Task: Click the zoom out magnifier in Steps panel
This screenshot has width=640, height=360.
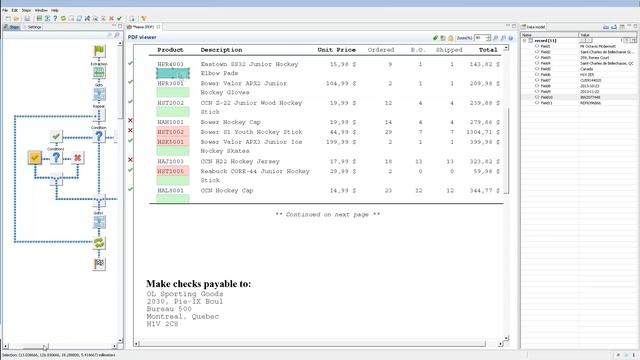Action: [x=109, y=36]
